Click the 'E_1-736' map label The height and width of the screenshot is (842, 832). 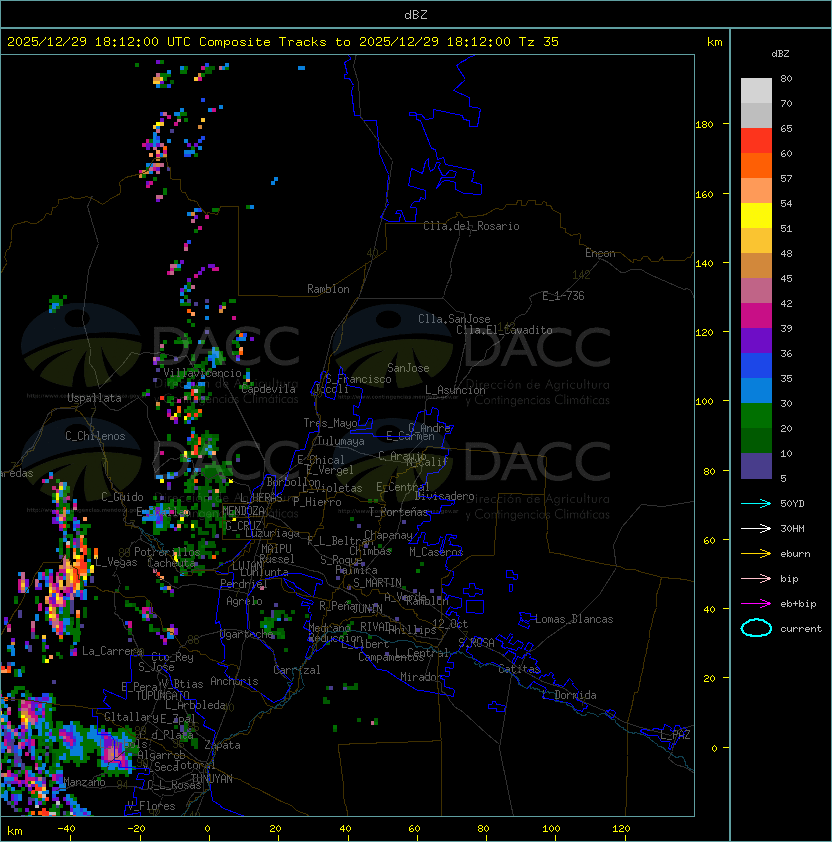[563, 296]
